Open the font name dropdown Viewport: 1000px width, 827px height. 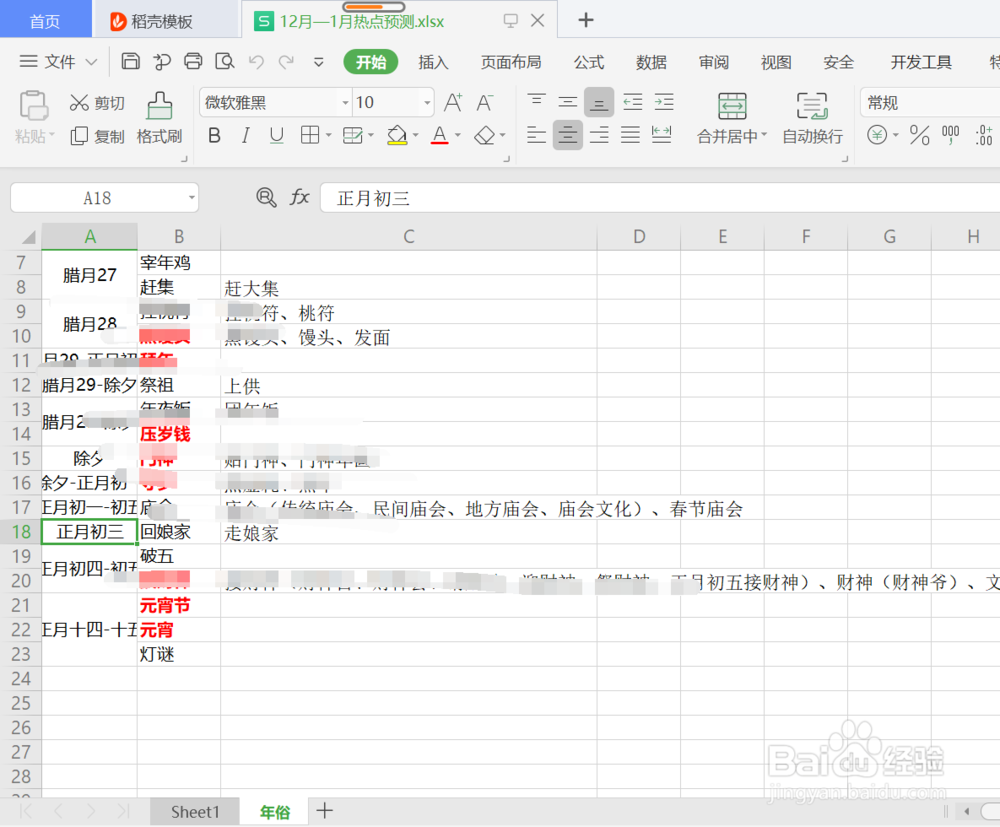pyautogui.click(x=345, y=103)
